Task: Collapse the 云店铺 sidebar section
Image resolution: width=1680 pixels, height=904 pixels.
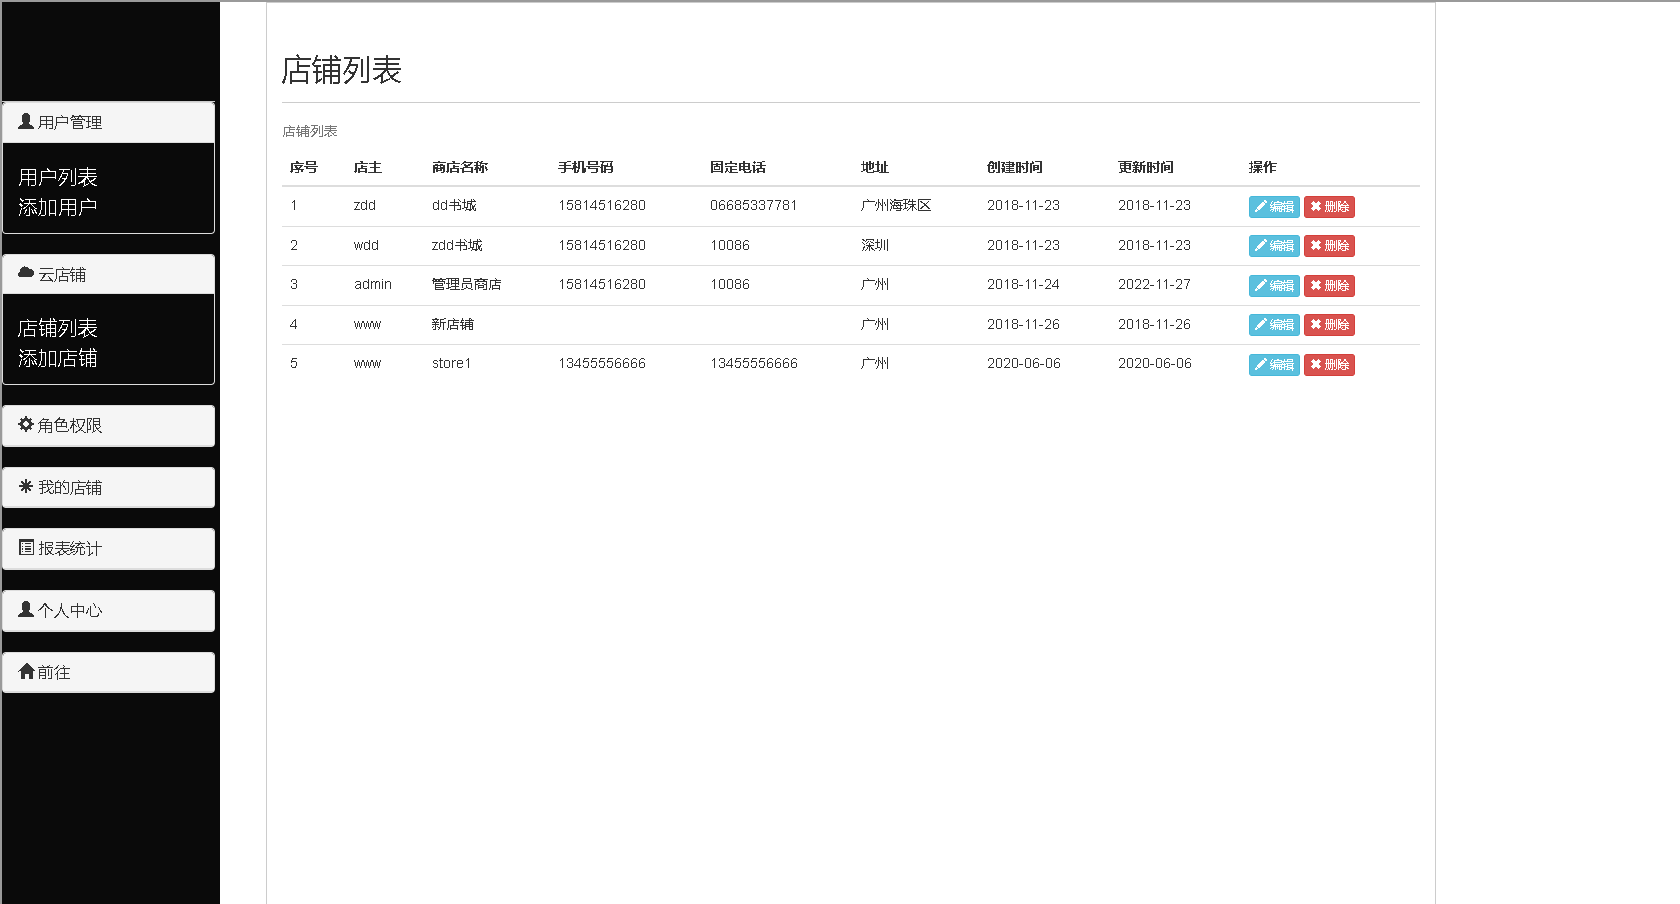Action: 108,274
